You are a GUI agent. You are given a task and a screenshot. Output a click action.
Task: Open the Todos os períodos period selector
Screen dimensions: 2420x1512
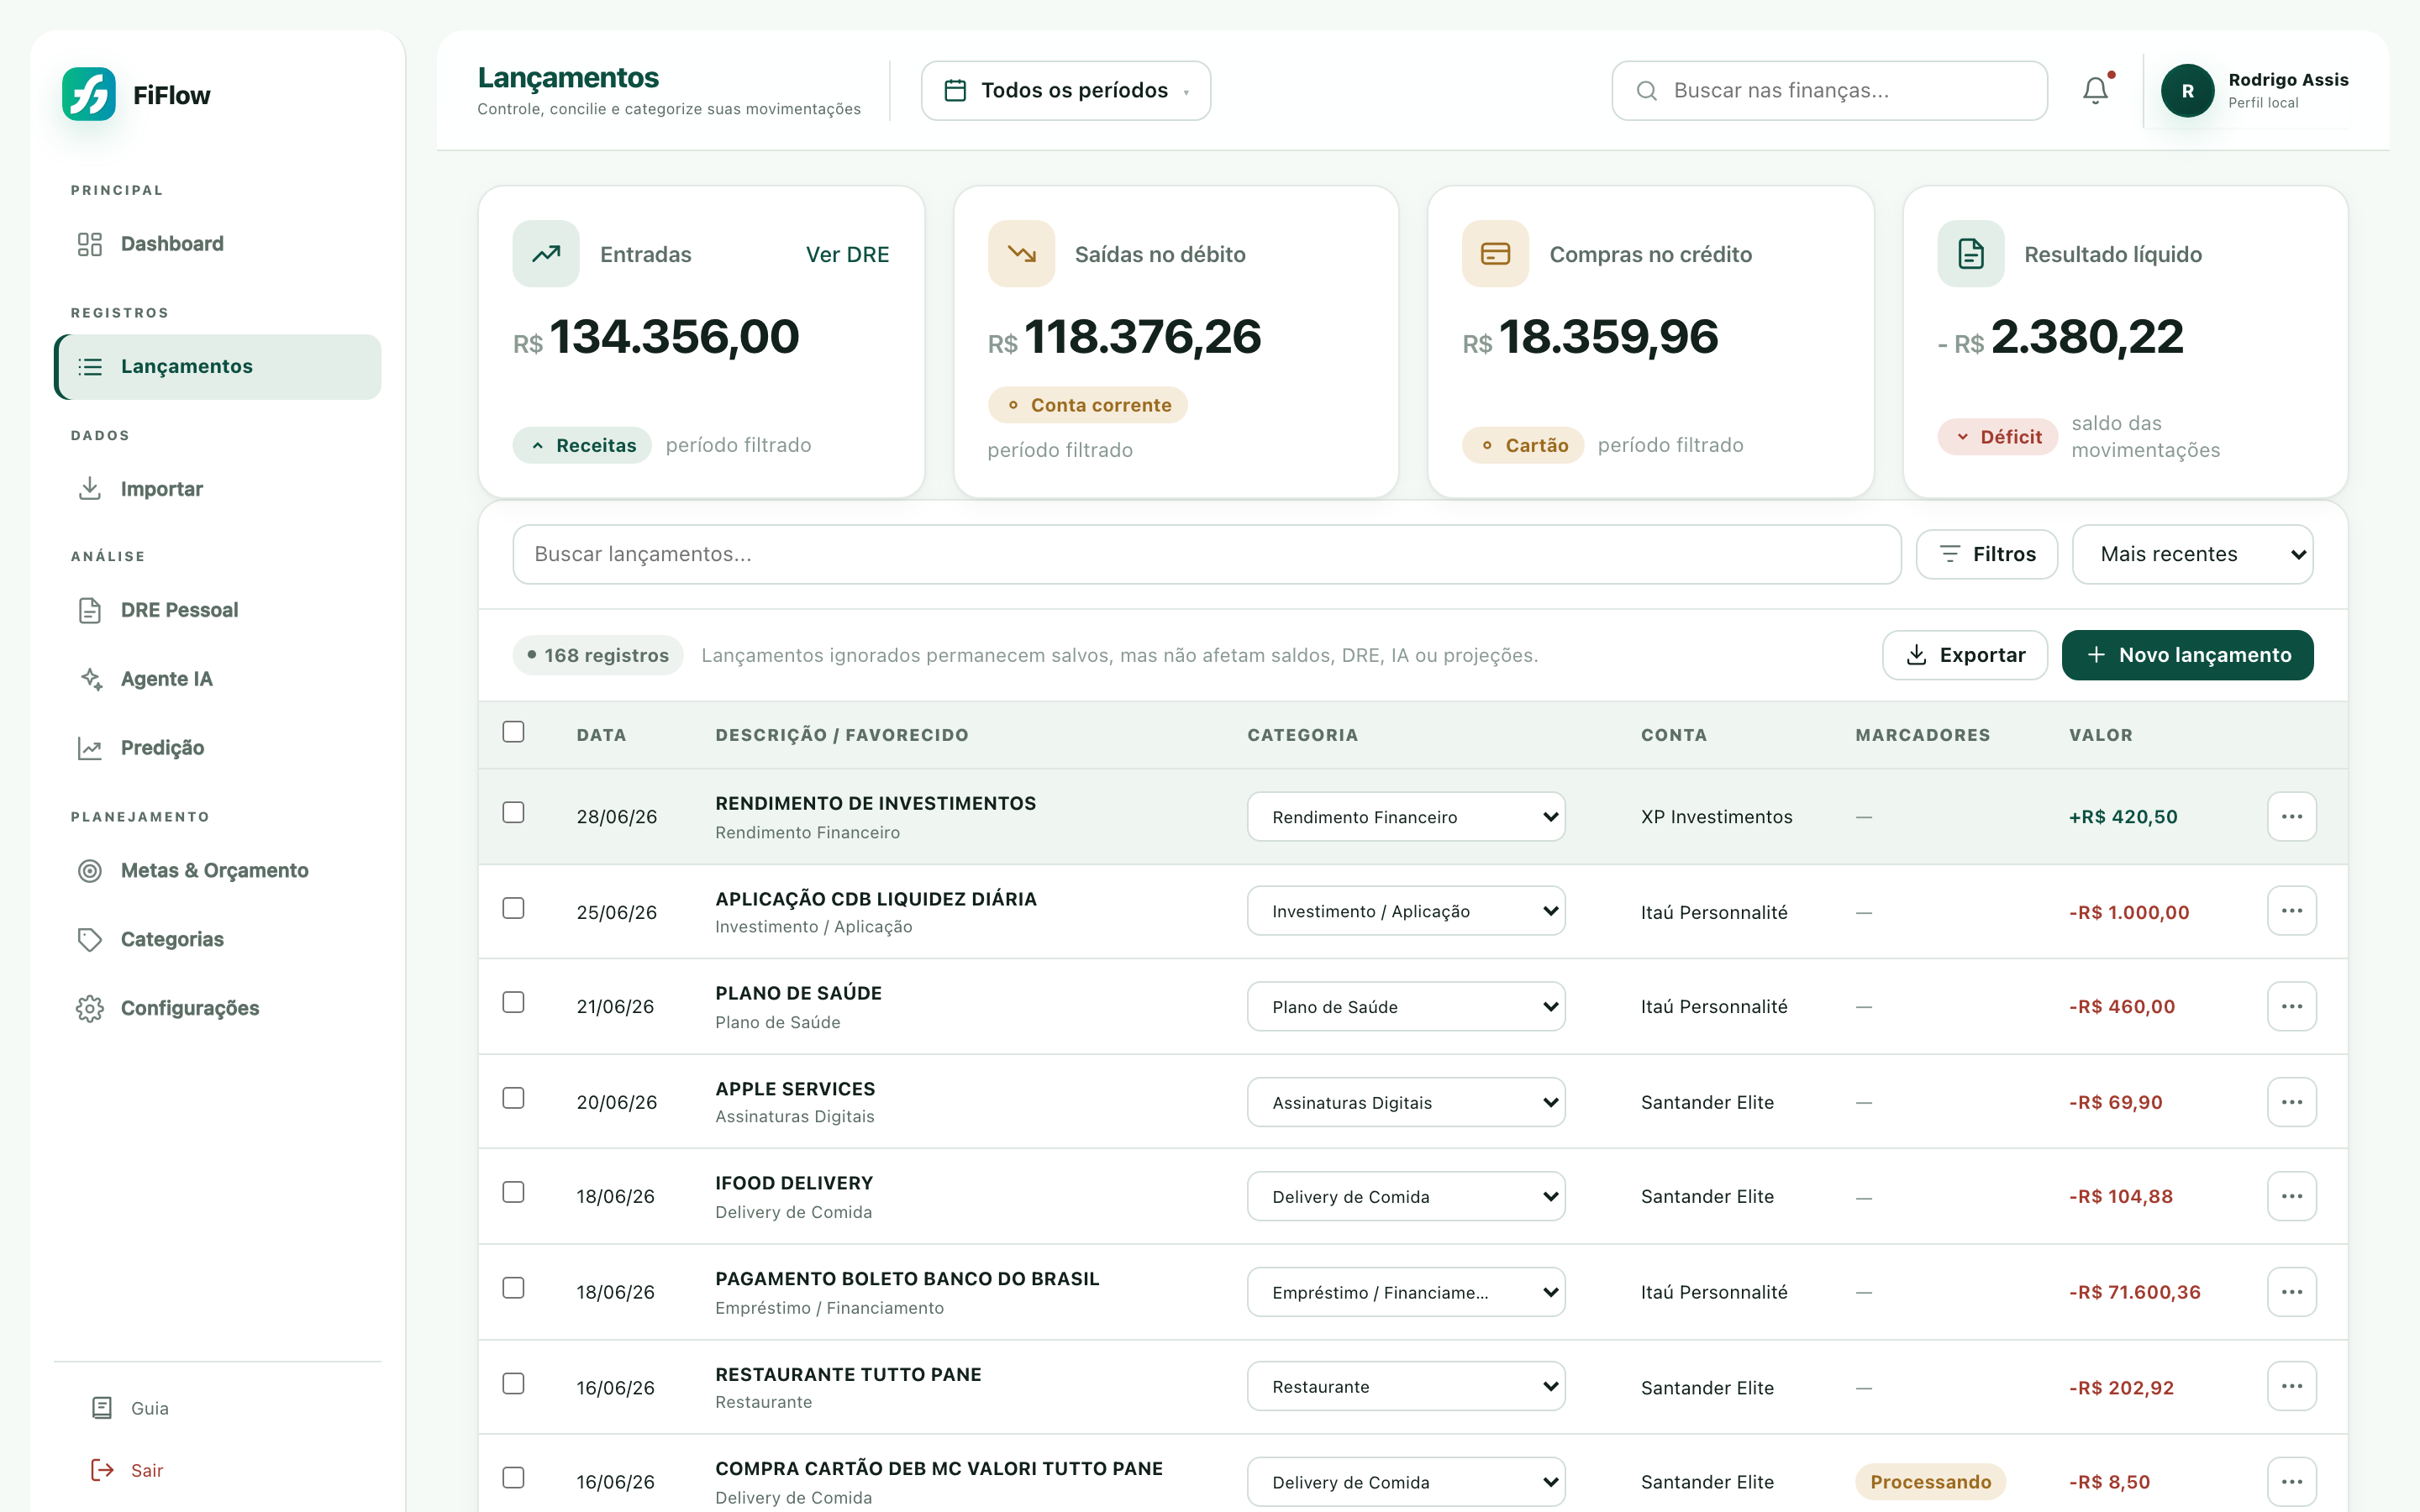click(x=1065, y=91)
